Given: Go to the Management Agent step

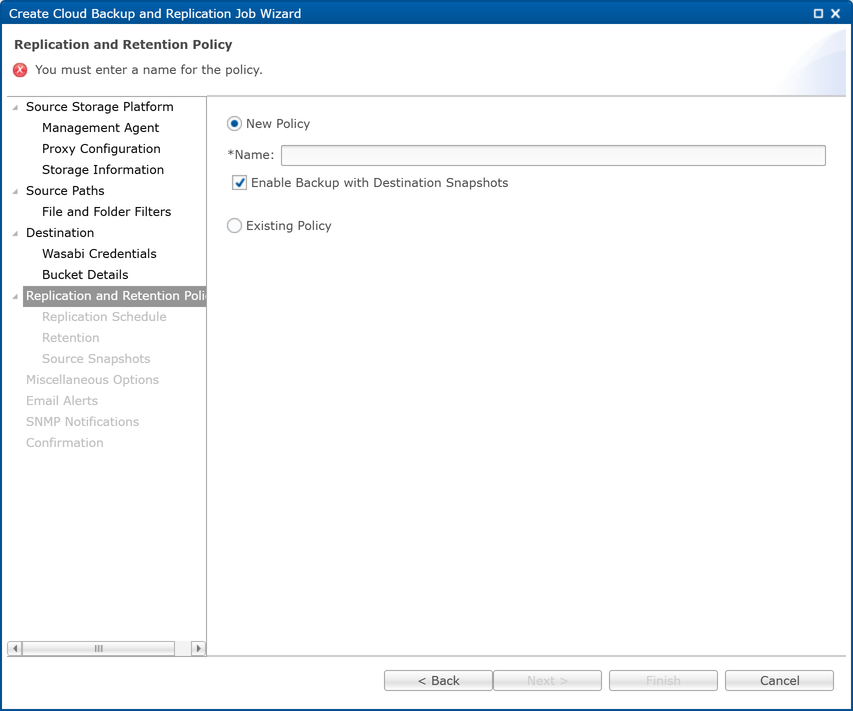Looking at the screenshot, I should tap(101, 128).
